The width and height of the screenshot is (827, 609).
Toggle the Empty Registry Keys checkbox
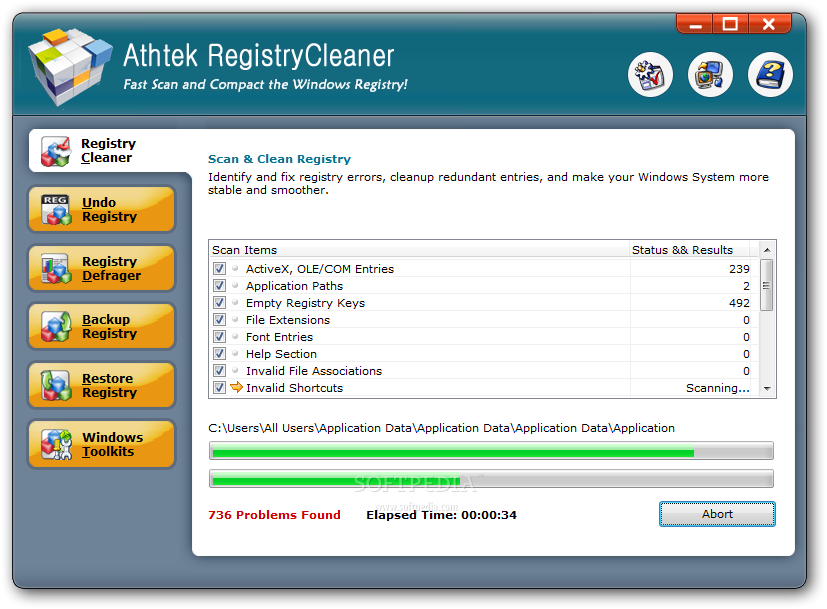[x=219, y=303]
